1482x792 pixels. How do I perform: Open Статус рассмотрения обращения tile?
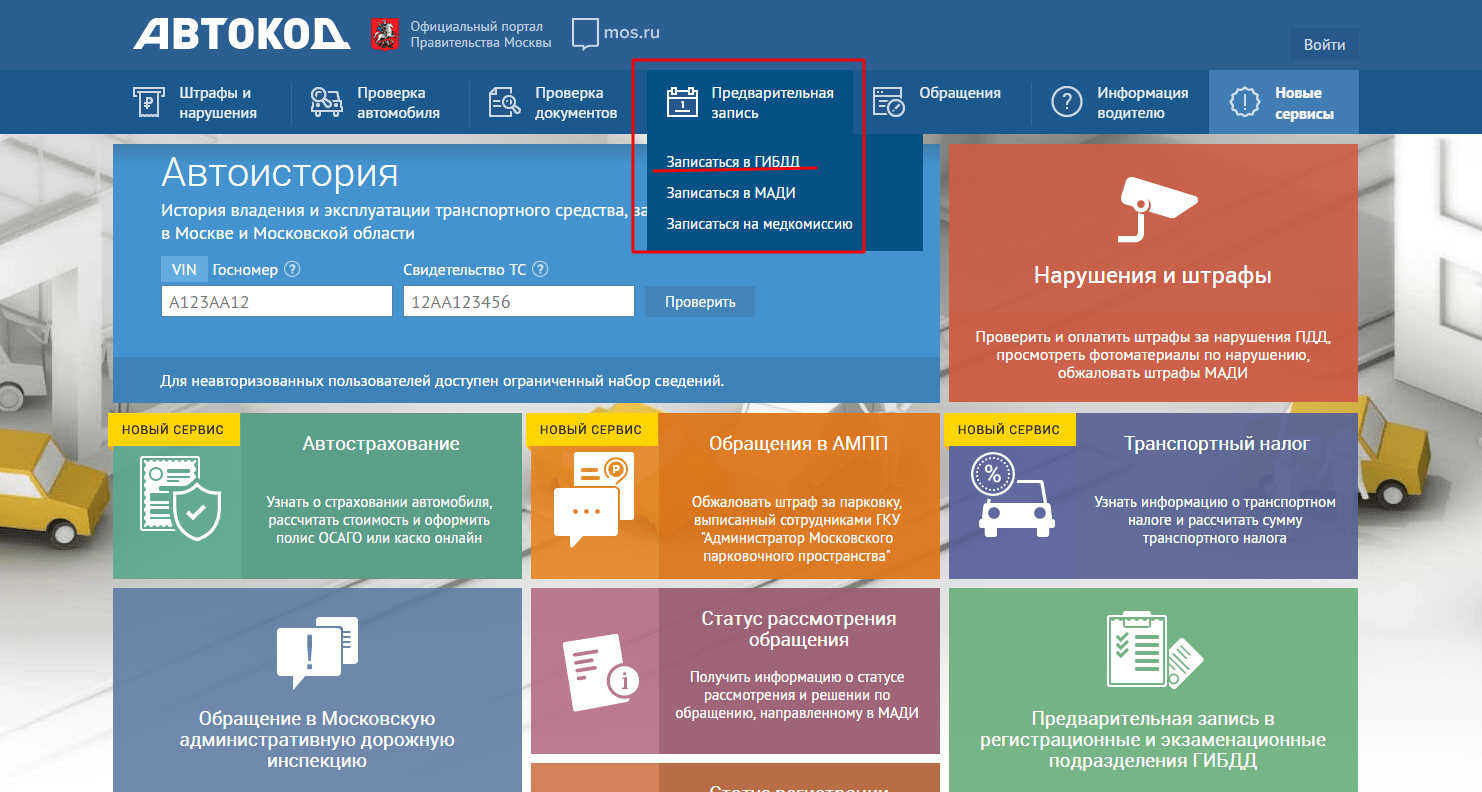735,670
